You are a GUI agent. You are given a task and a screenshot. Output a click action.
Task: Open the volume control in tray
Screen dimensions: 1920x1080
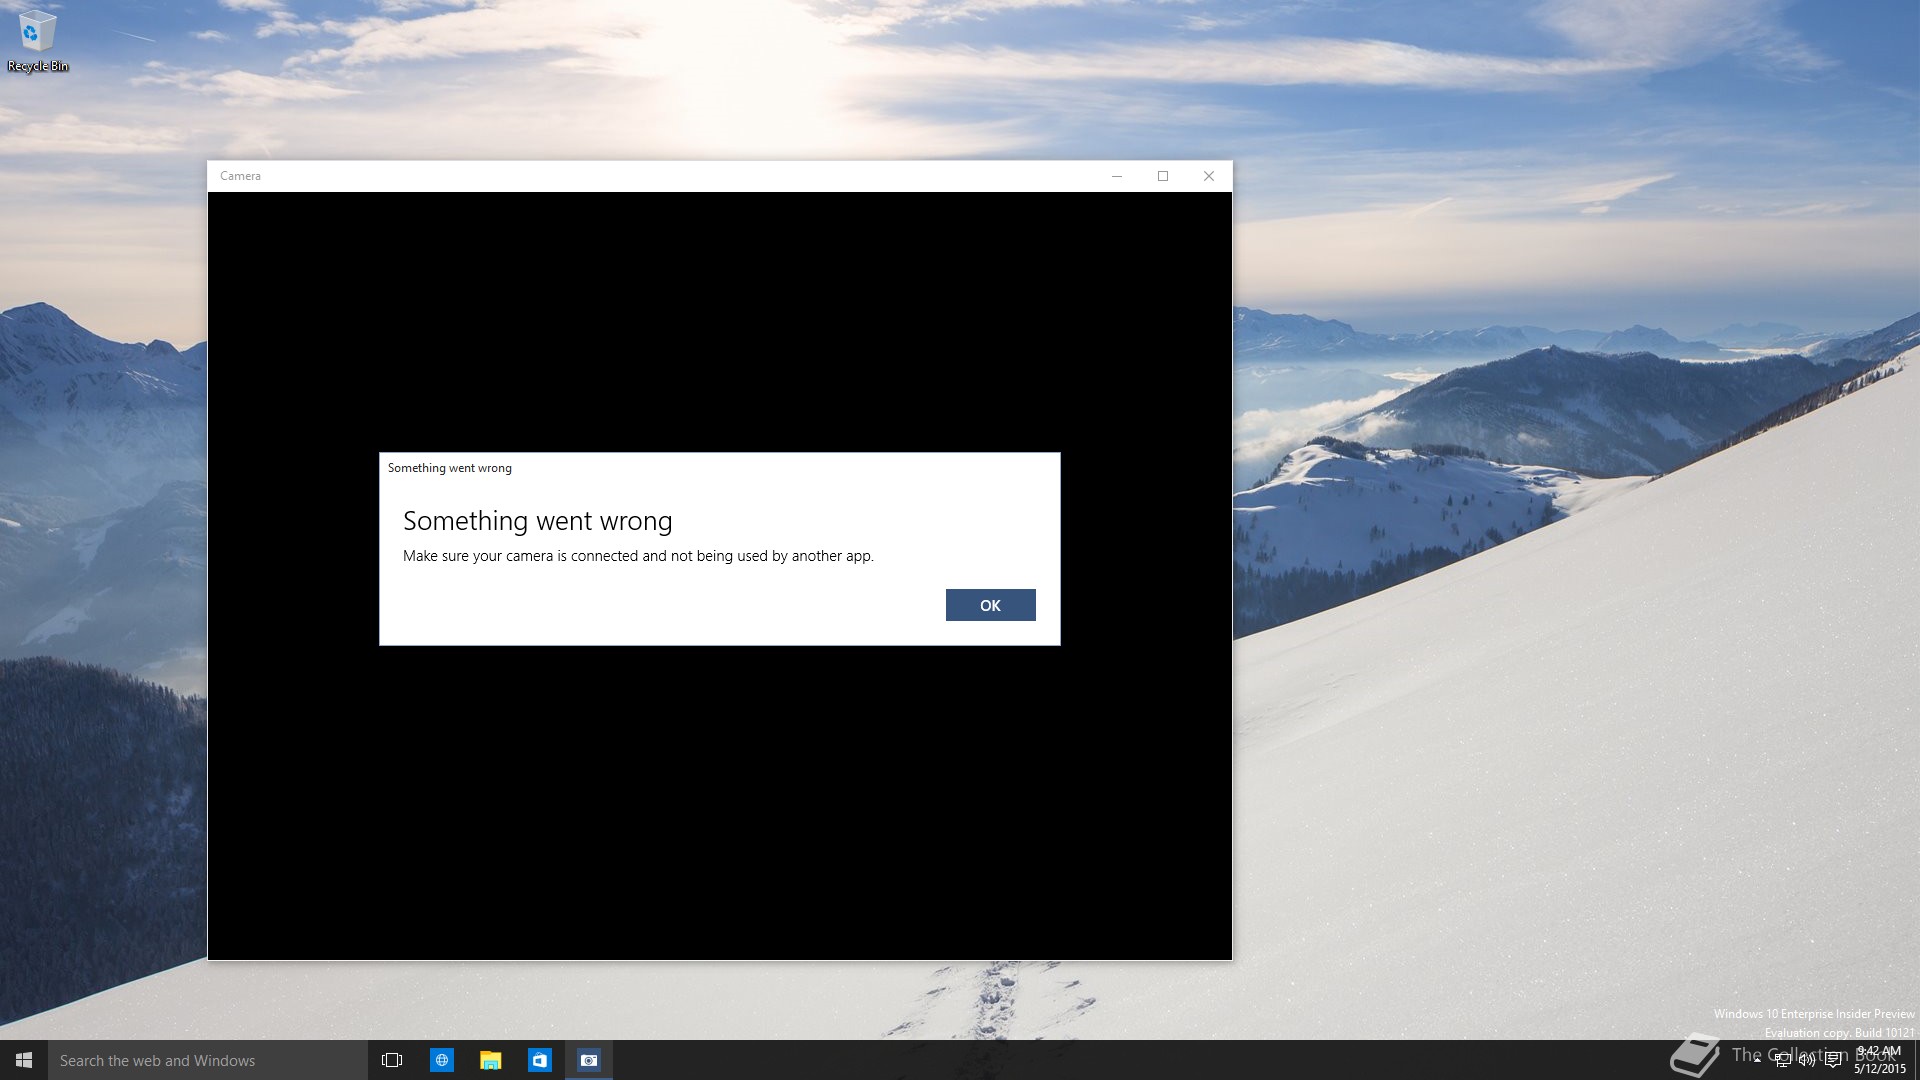tap(1807, 1060)
